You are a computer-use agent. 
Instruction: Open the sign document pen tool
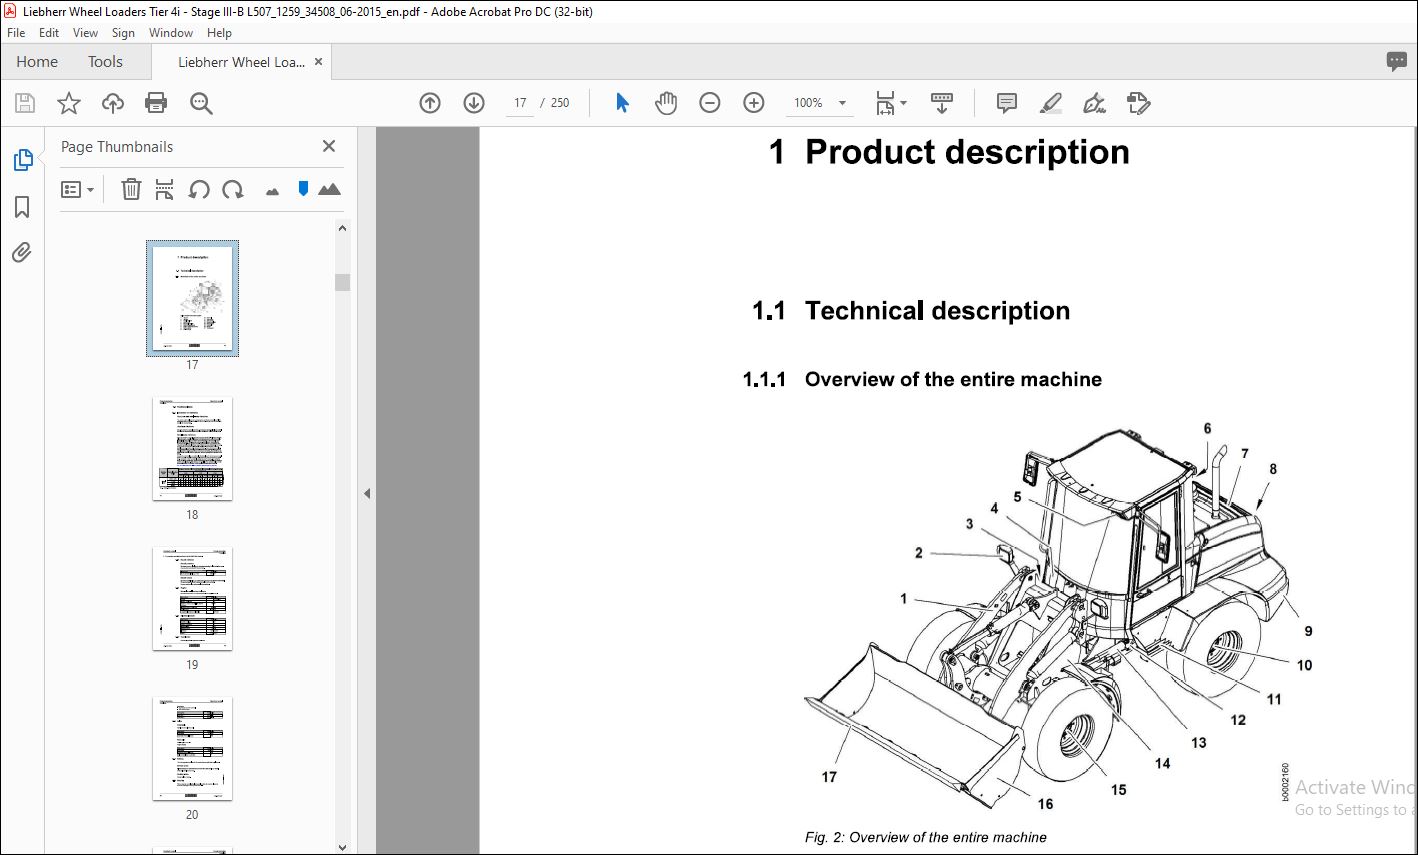[1095, 103]
